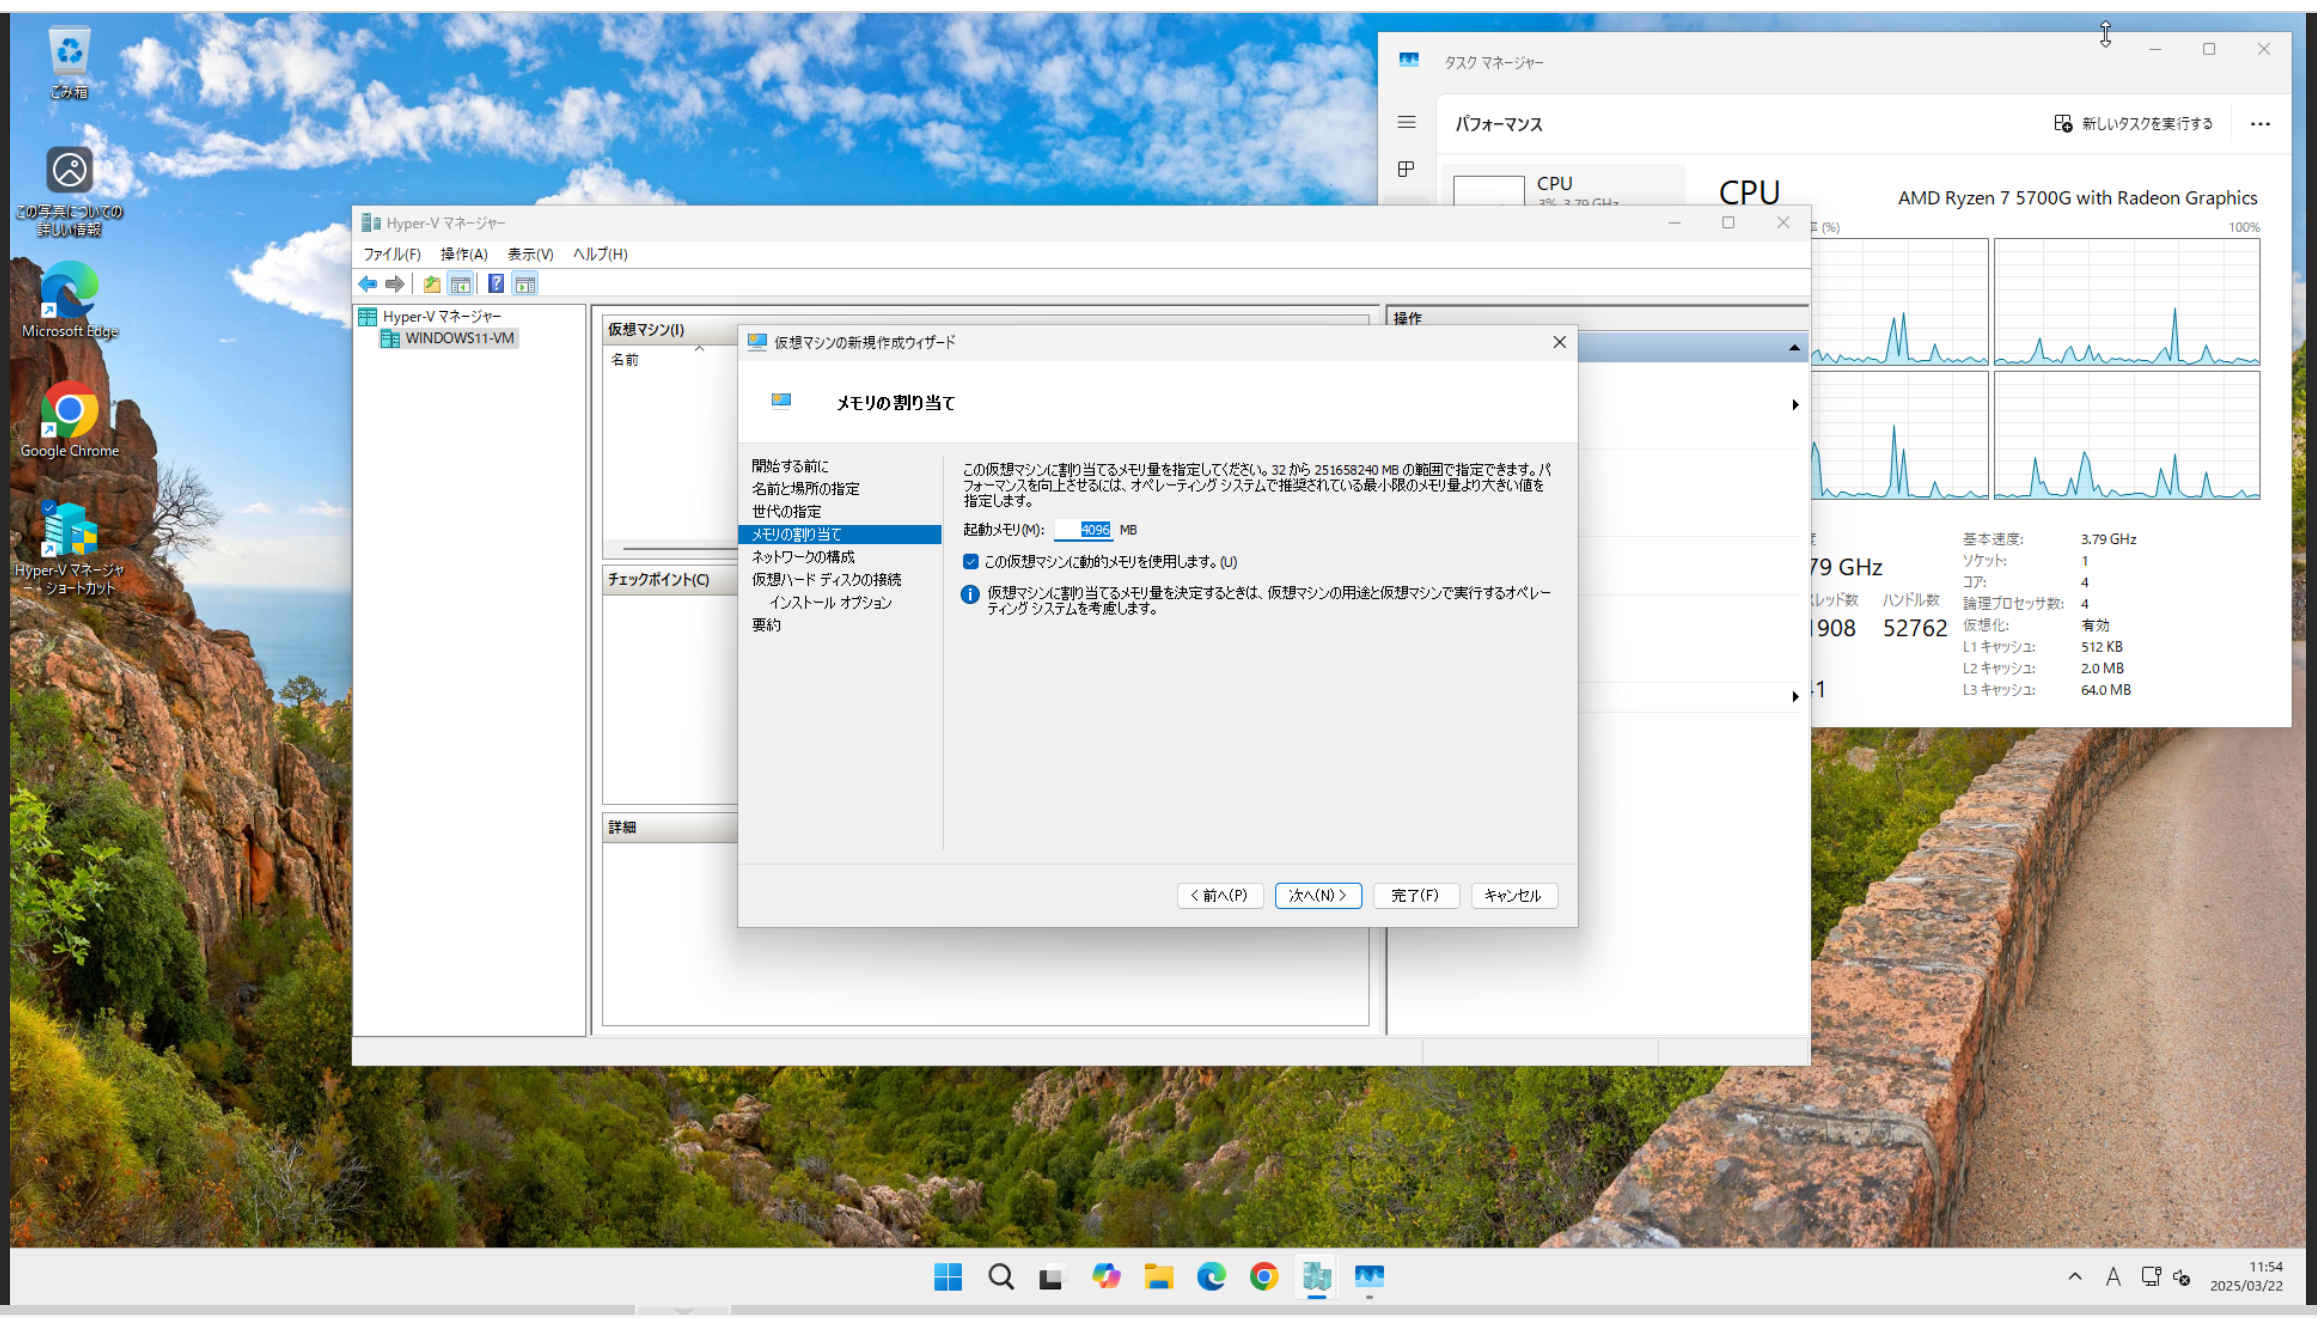This screenshot has height=1318, width=2317.
Task: Click the 次へ(N) next button
Action: (1317, 895)
